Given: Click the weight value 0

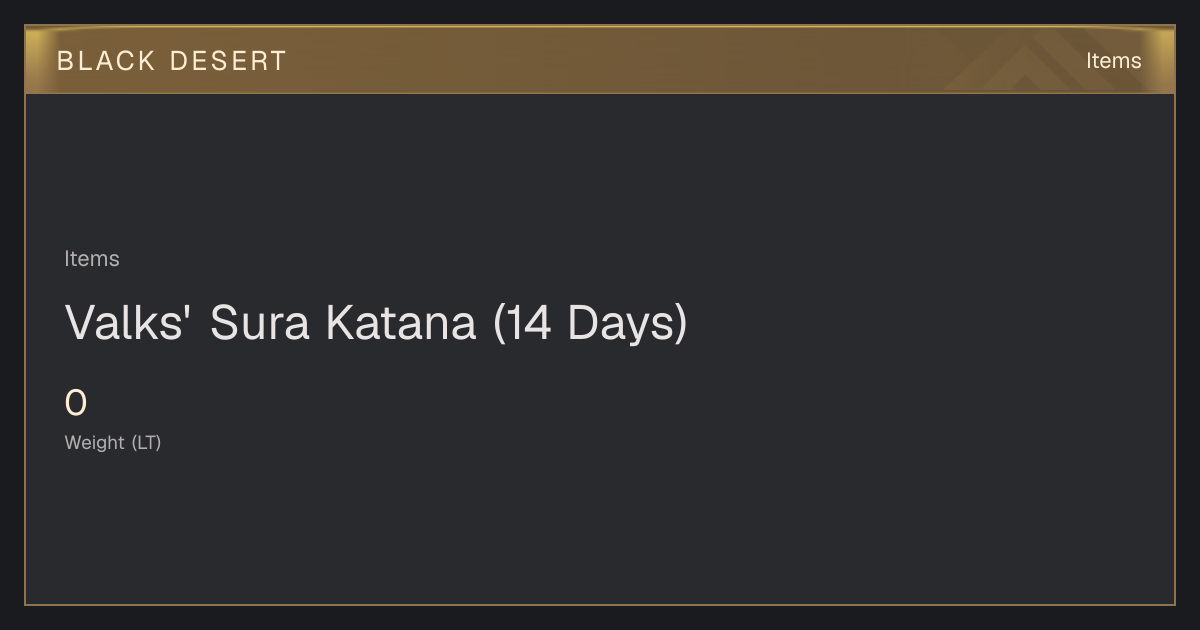Looking at the screenshot, I should [76, 403].
